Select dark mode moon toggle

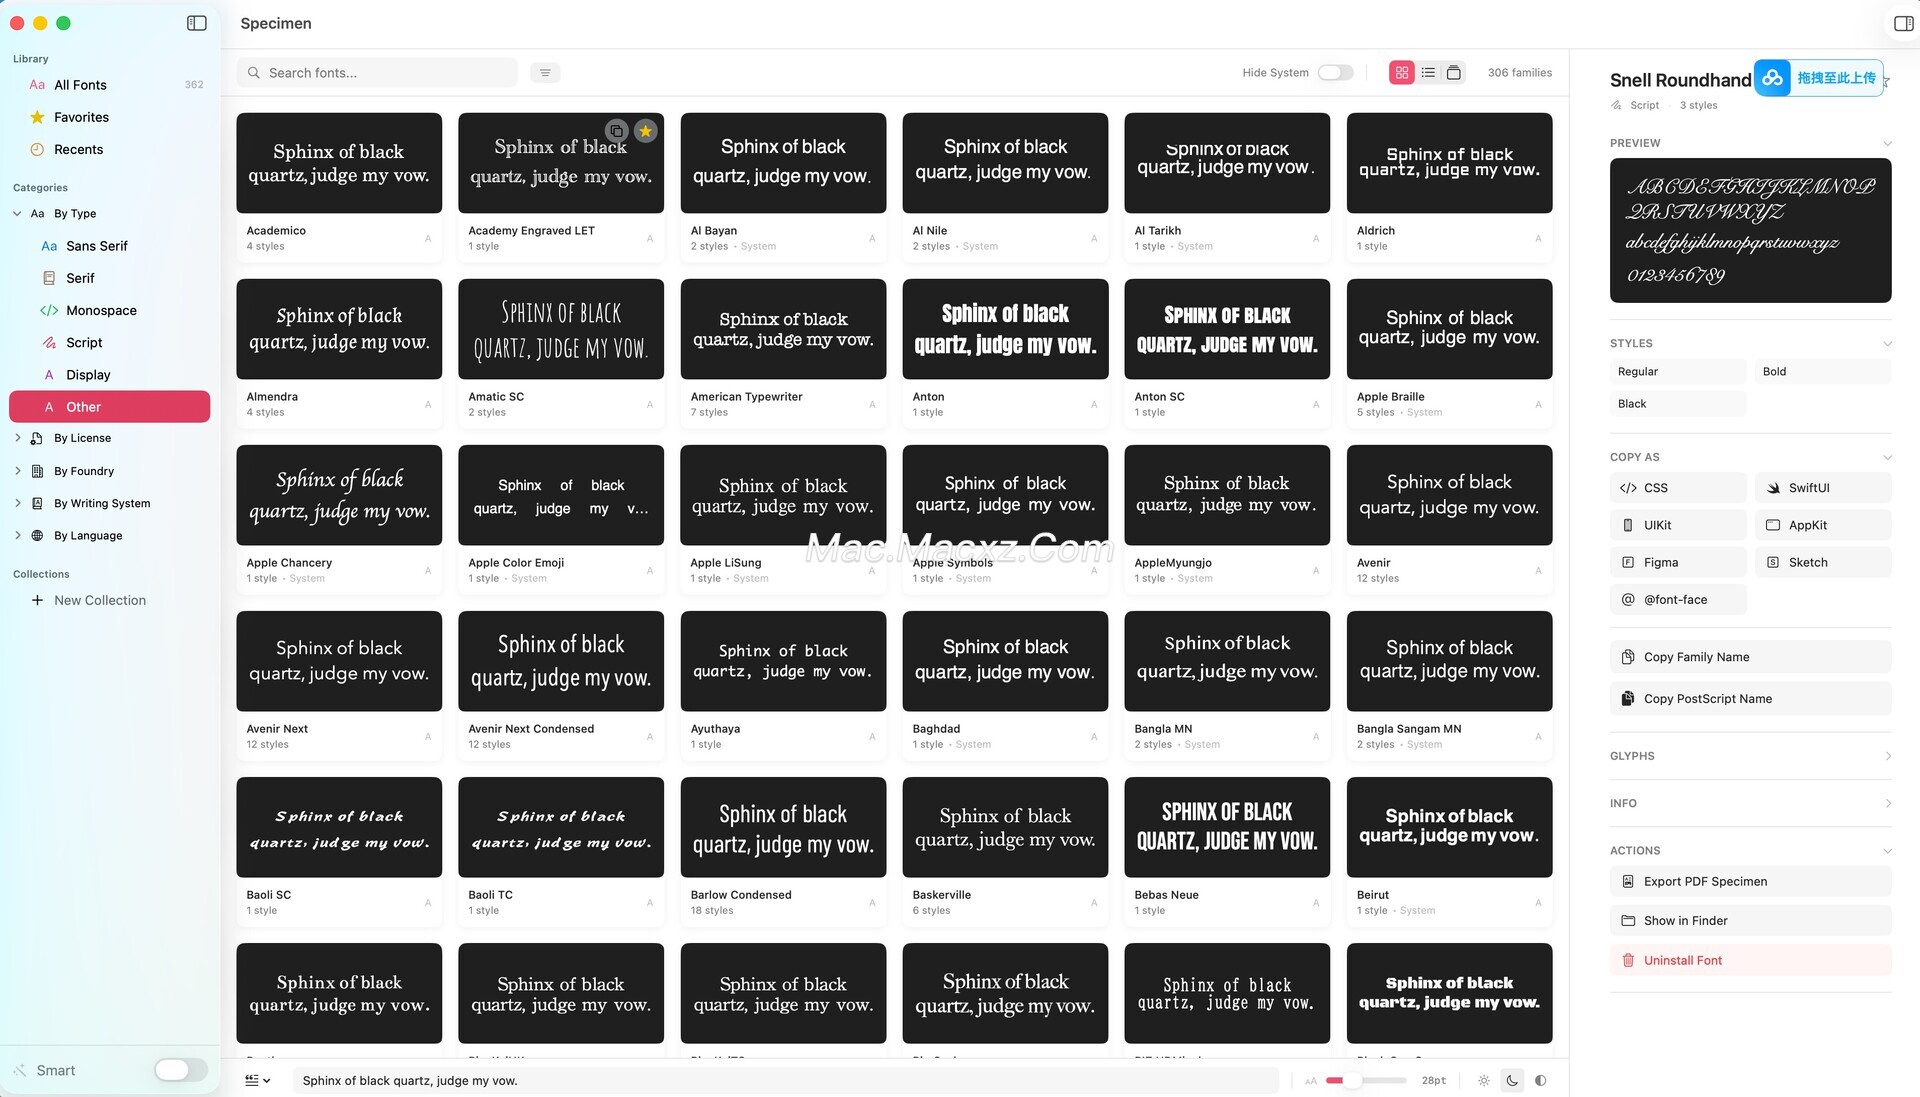click(1512, 1080)
